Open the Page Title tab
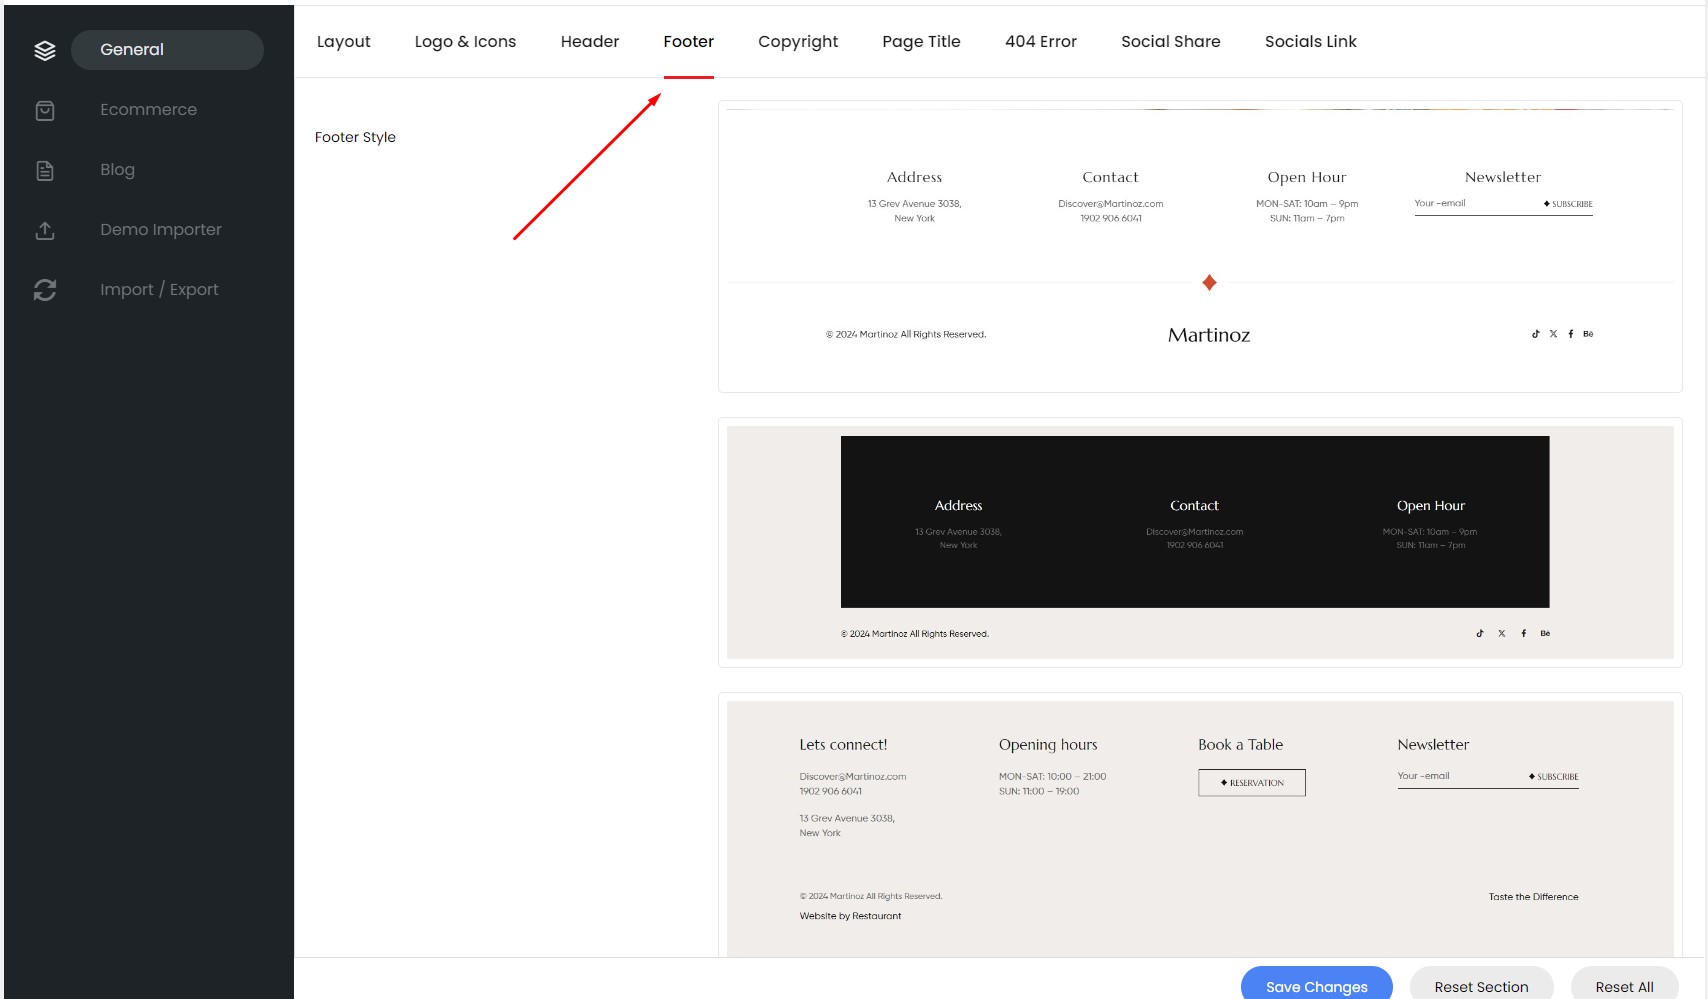The height and width of the screenshot is (999, 1708). pos(921,42)
